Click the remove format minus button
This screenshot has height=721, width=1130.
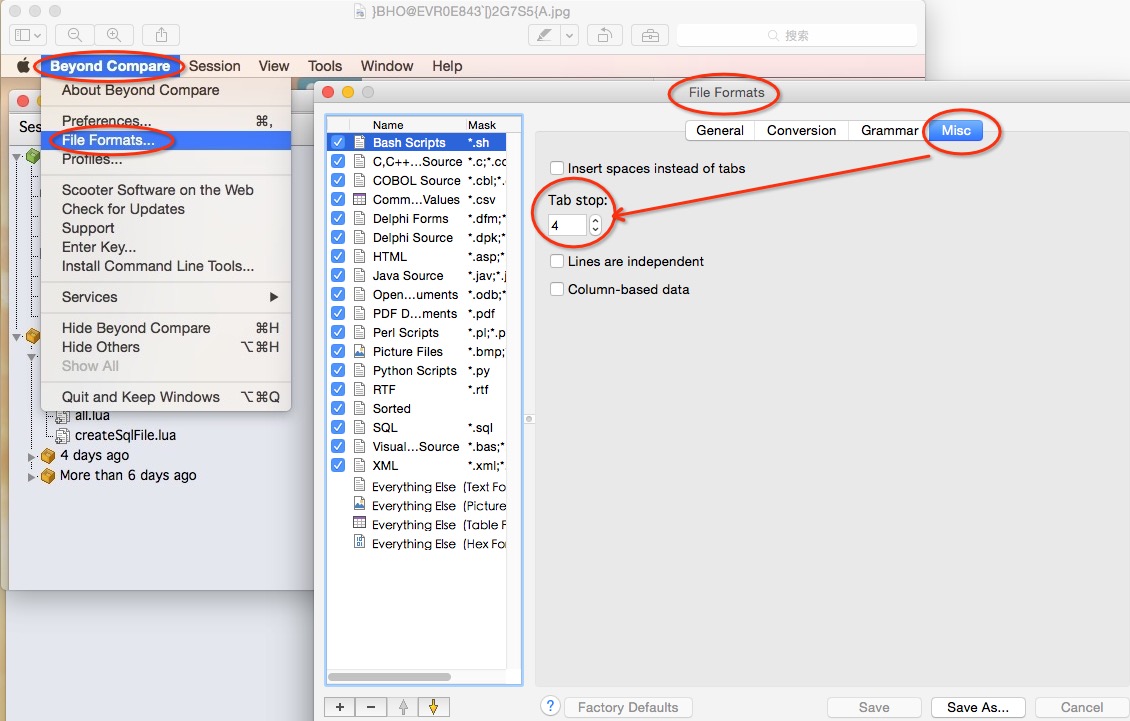pyautogui.click(x=371, y=707)
